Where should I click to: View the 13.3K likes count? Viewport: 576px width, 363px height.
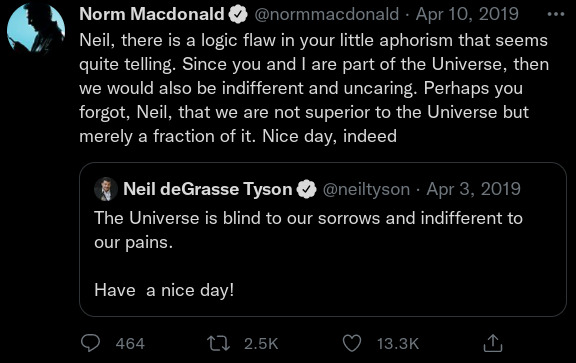click(x=398, y=344)
